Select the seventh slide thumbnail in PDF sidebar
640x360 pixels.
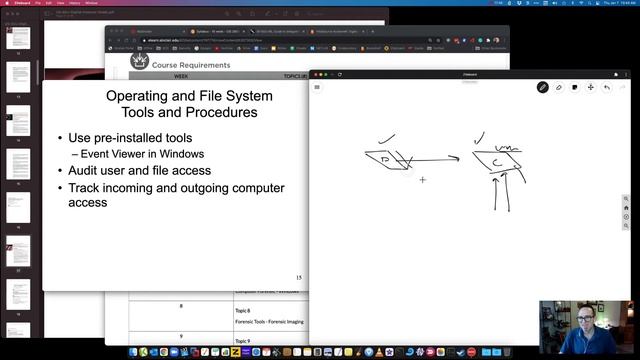click(x=18, y=295)
